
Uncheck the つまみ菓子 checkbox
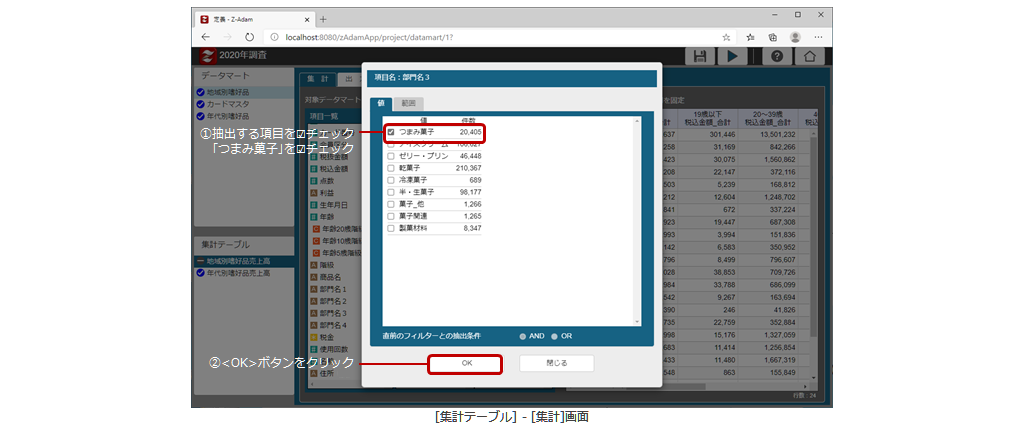click(391, 132)
